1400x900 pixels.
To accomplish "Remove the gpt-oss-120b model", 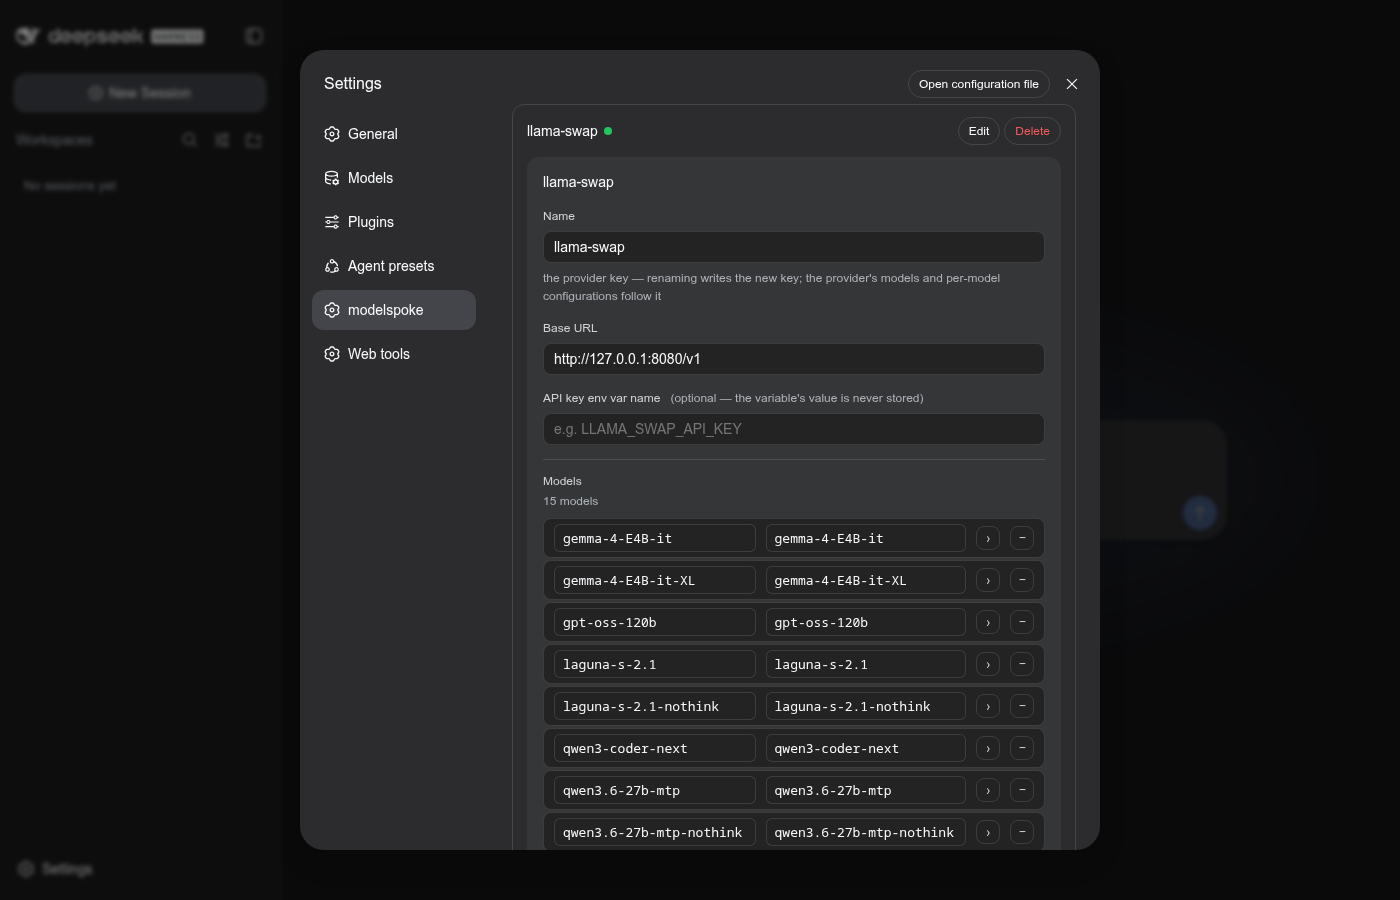I will click(1022, 622).
